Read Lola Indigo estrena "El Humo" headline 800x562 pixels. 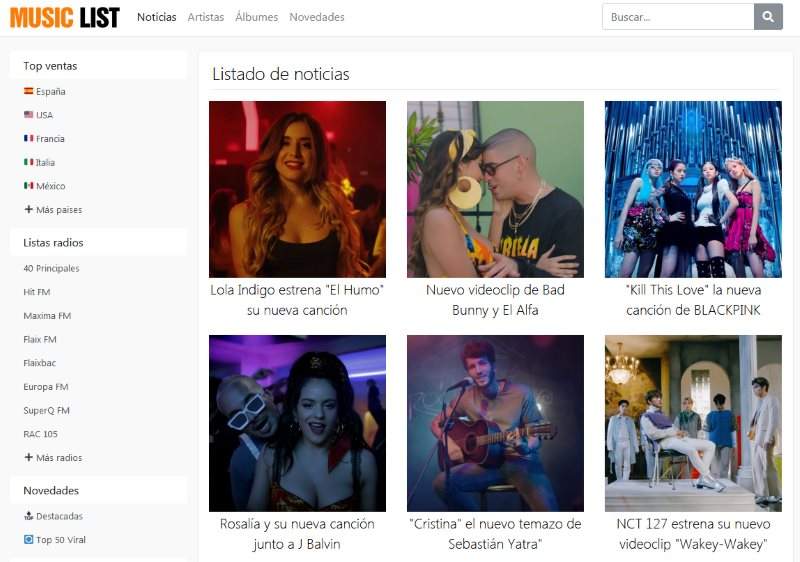coord(297,300)
